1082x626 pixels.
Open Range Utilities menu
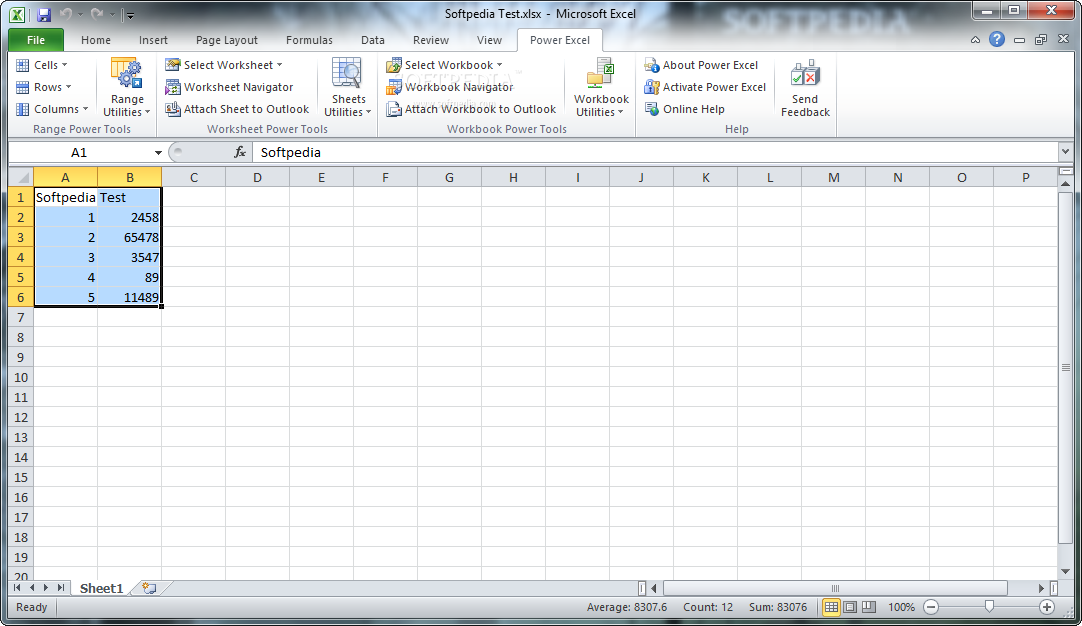click(x=127, y=88)
